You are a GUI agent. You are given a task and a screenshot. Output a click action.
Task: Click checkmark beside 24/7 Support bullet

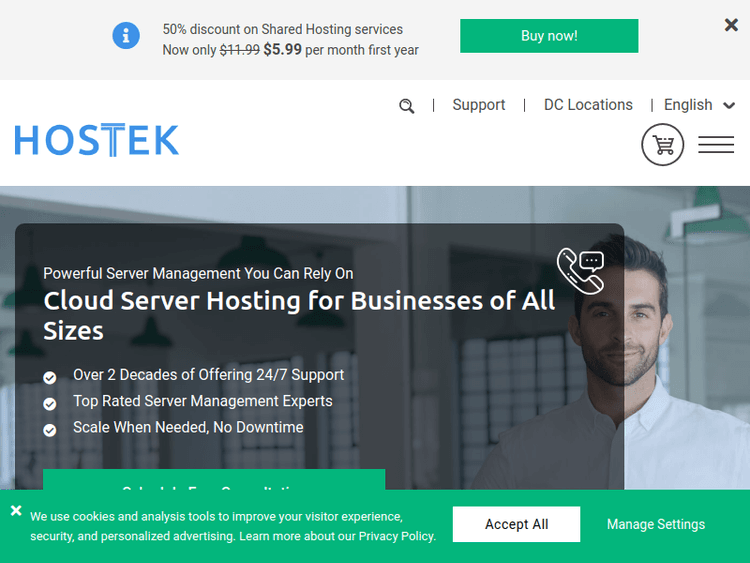pos(50,378)
